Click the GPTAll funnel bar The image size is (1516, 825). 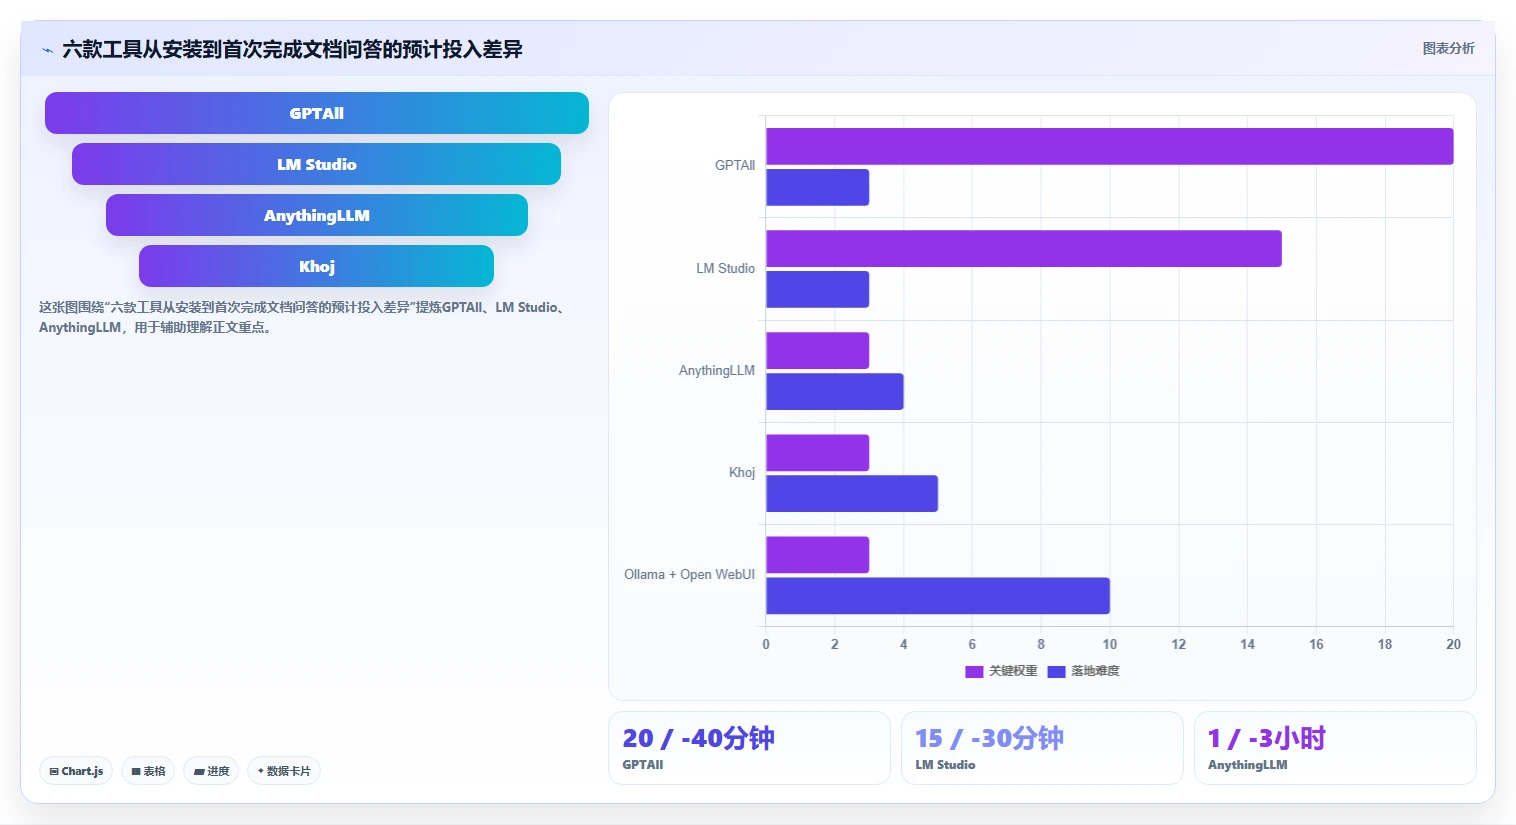(x=317, y=113)
